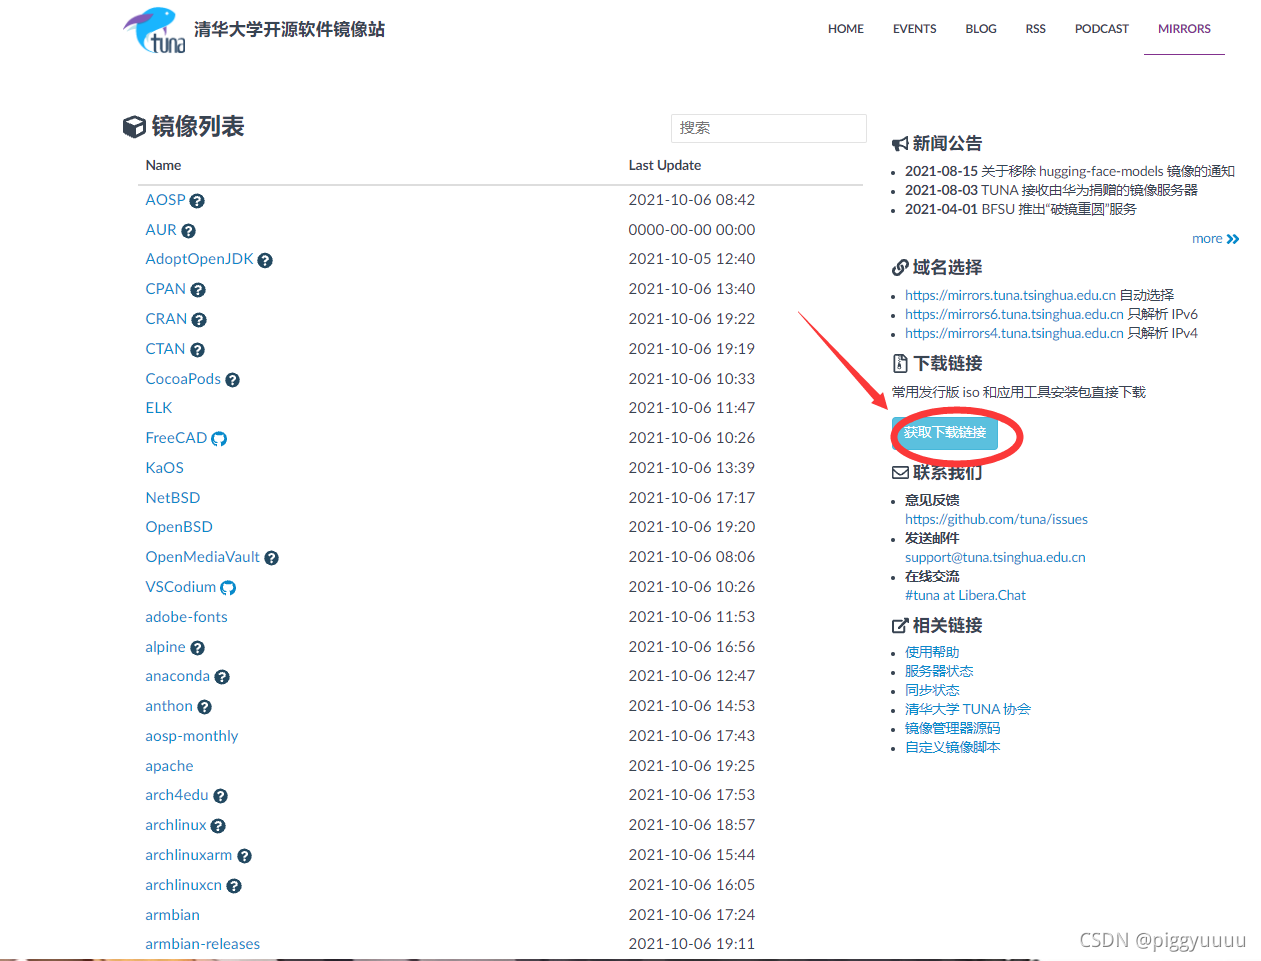1261x961 pixels.
Task: Click the support@tuna.tsinghua.edu.cn email link
Action: (x=995, y=557)
